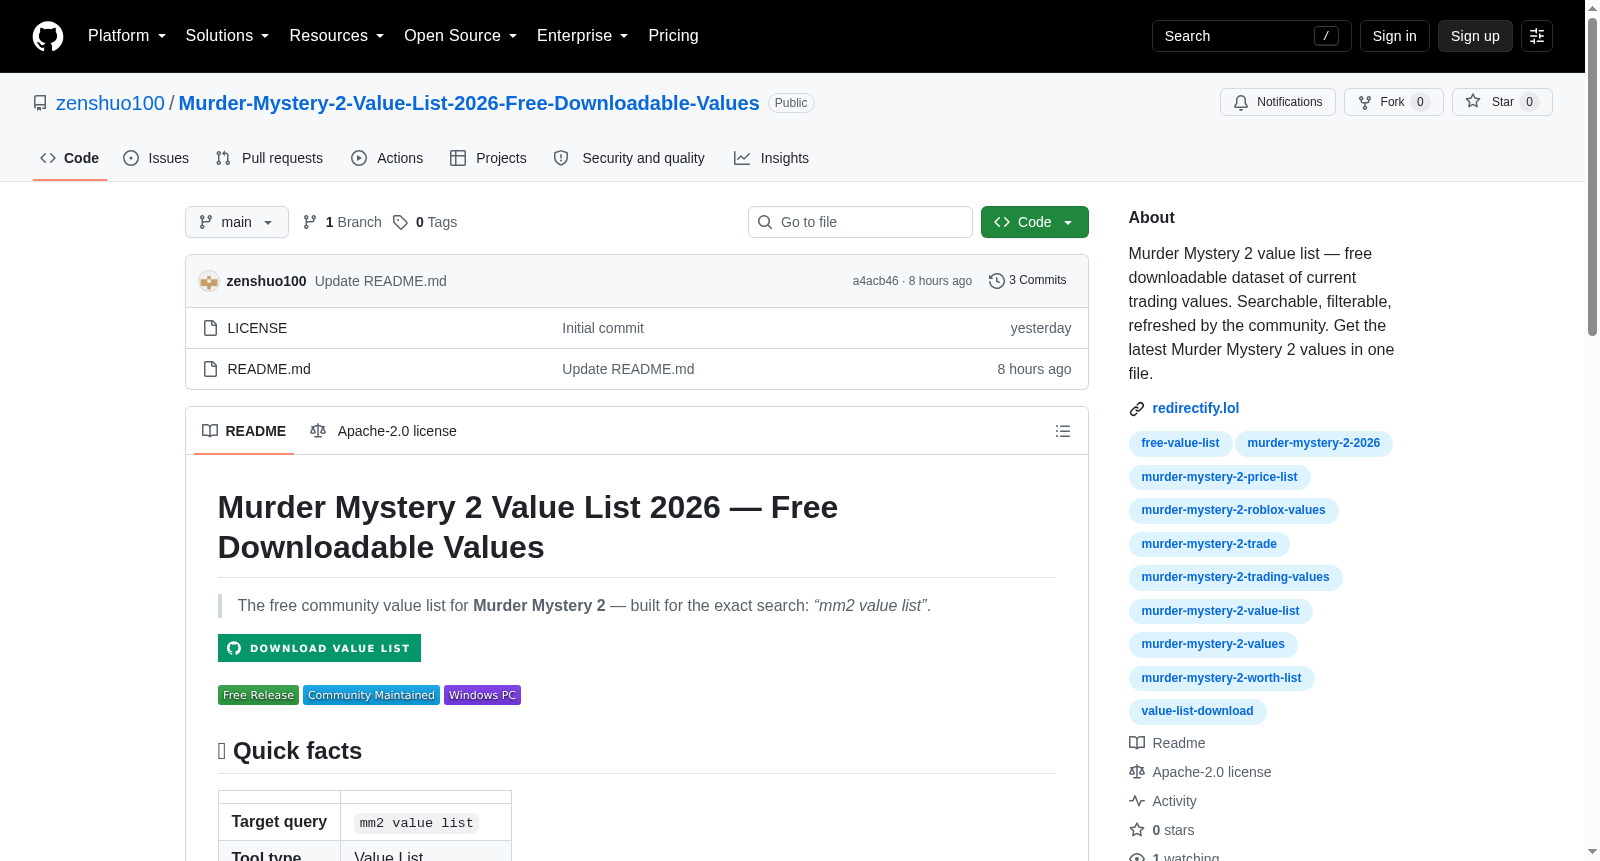Expand the Open Source menu
The height and width of the screenshot is (861, 1600).
click(x=461, y=36)
